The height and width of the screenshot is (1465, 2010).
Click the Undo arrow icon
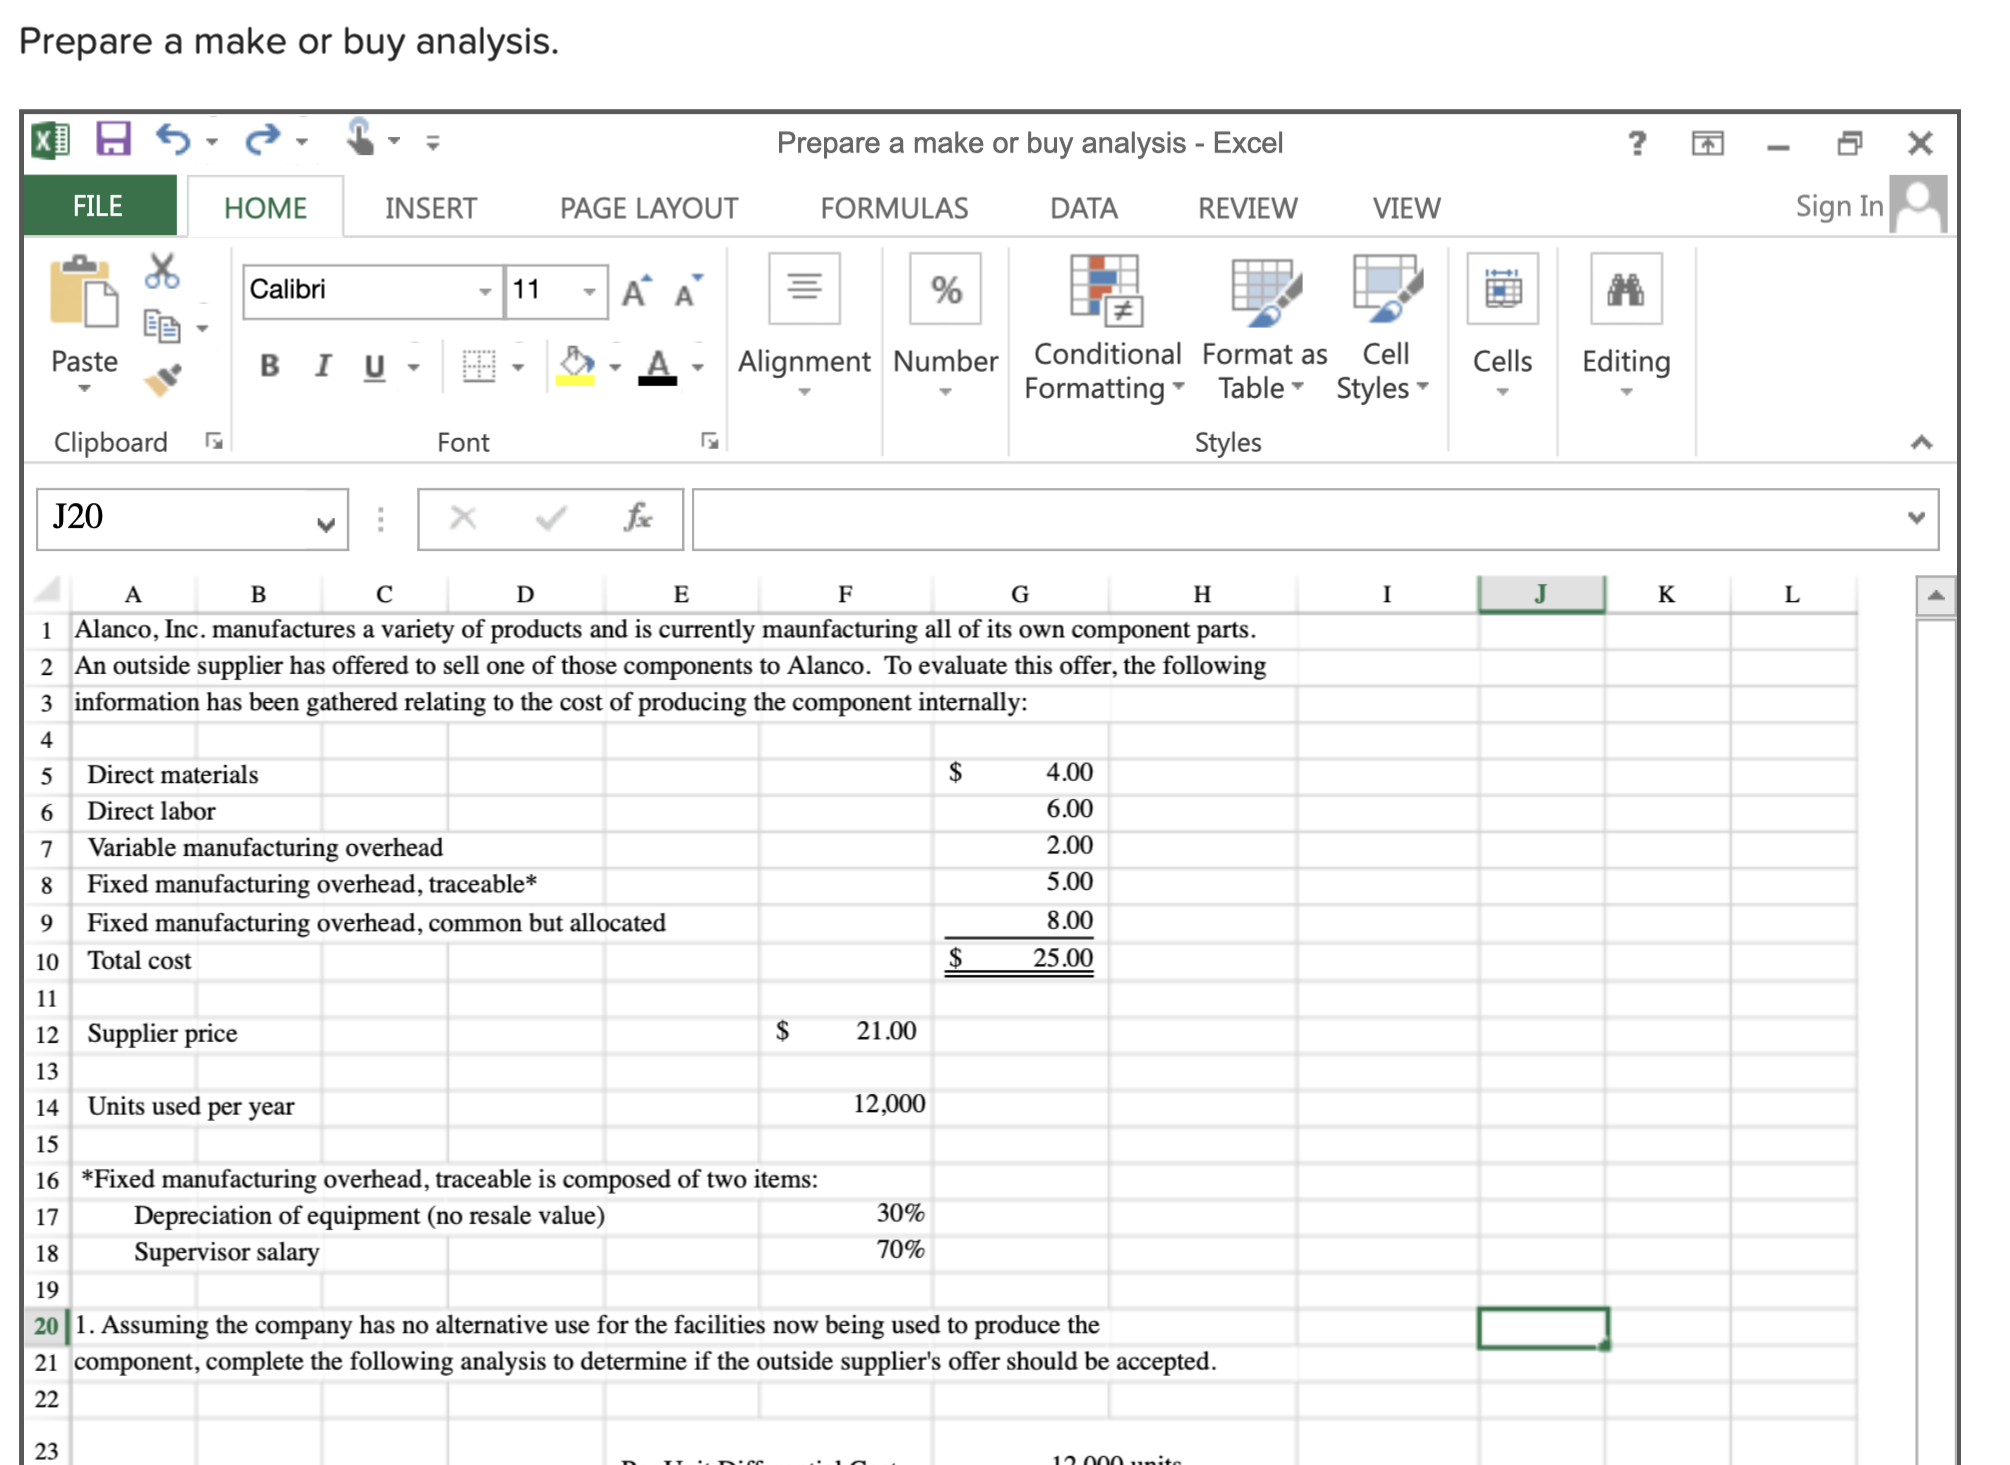[x=173, y=139]
